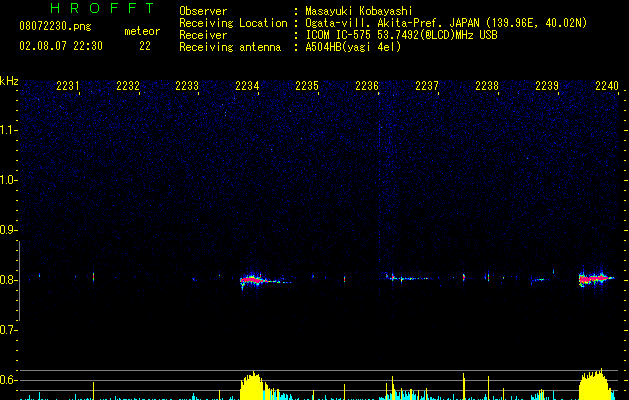Image resolution: width=629 pixels, height=400 pixels.
Task: Click the Receiving antenna label
Action: coord(230,47)
